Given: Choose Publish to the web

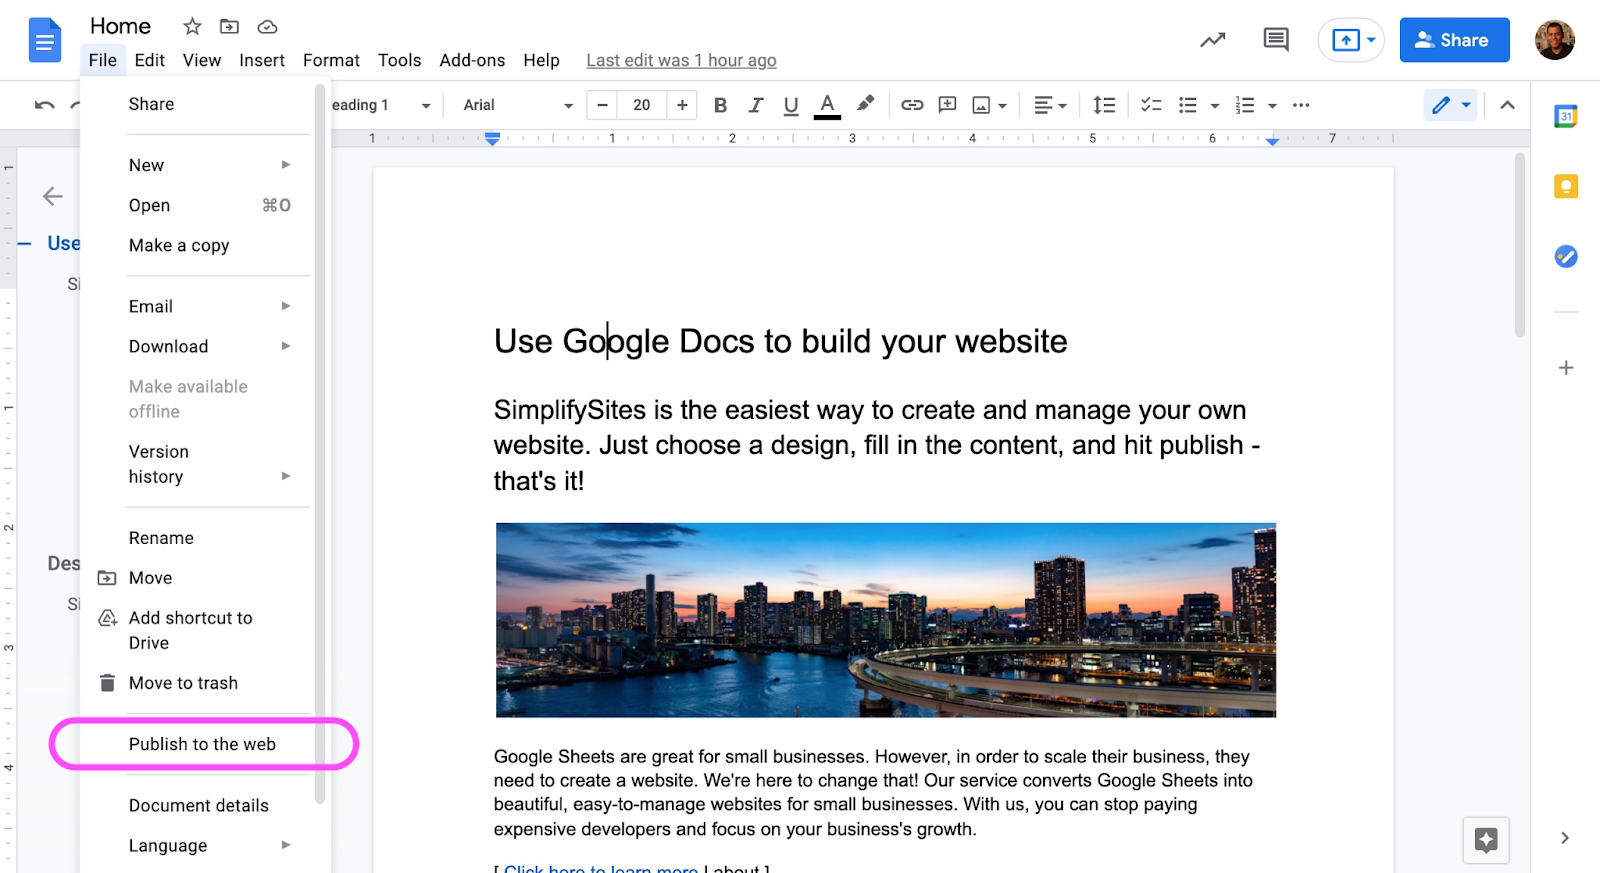Looking at the screenshot, I should (x=202, y=744).
